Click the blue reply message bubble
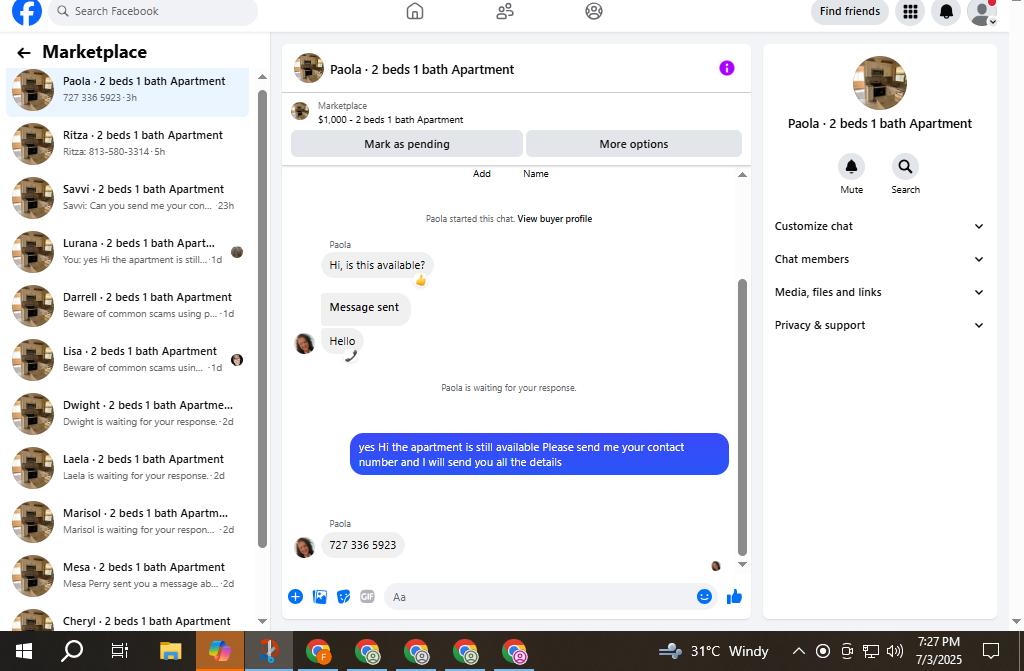Image resolution: width=1024 pixels, height=671 pixels. coord(539,454)
